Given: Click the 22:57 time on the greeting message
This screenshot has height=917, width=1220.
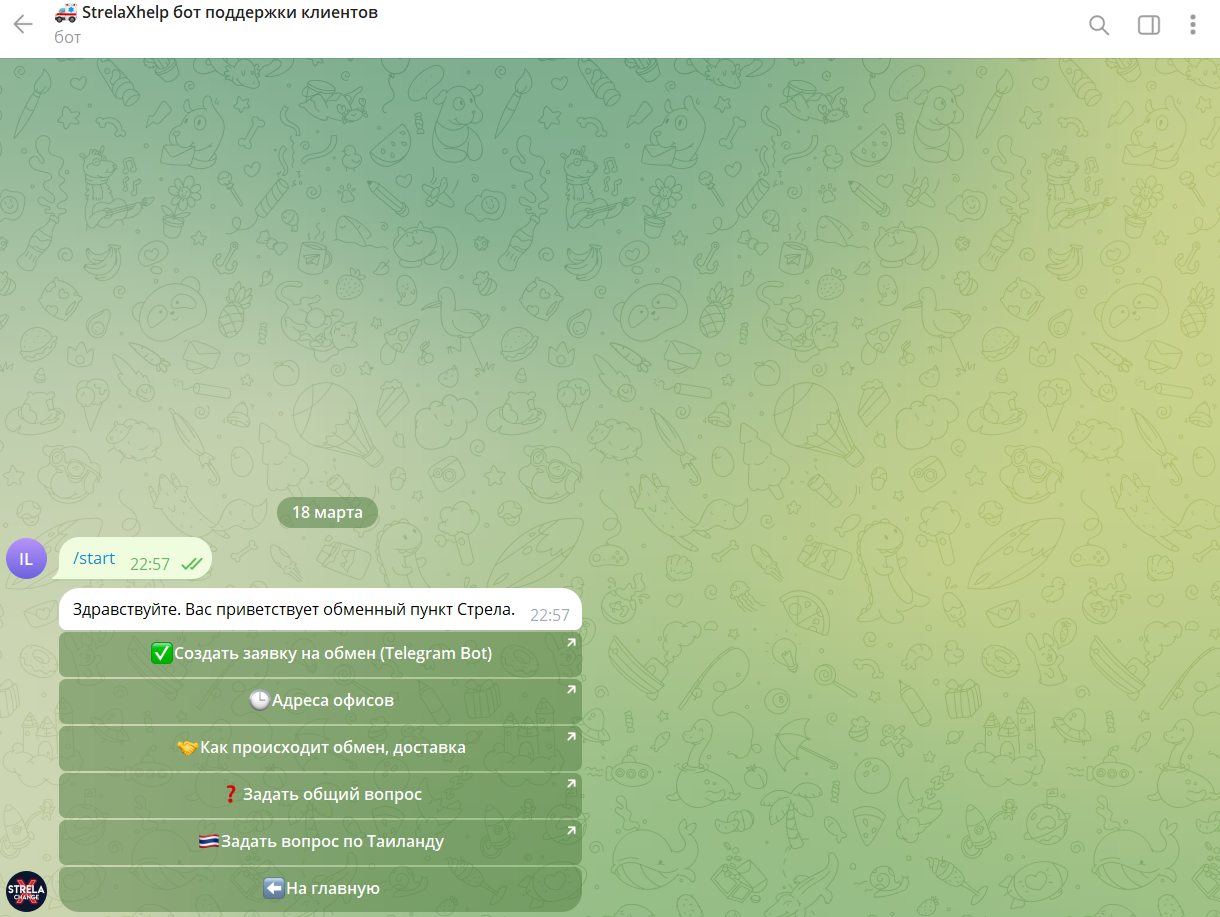Looking at the screenshot, I should [x=550, y=615].
